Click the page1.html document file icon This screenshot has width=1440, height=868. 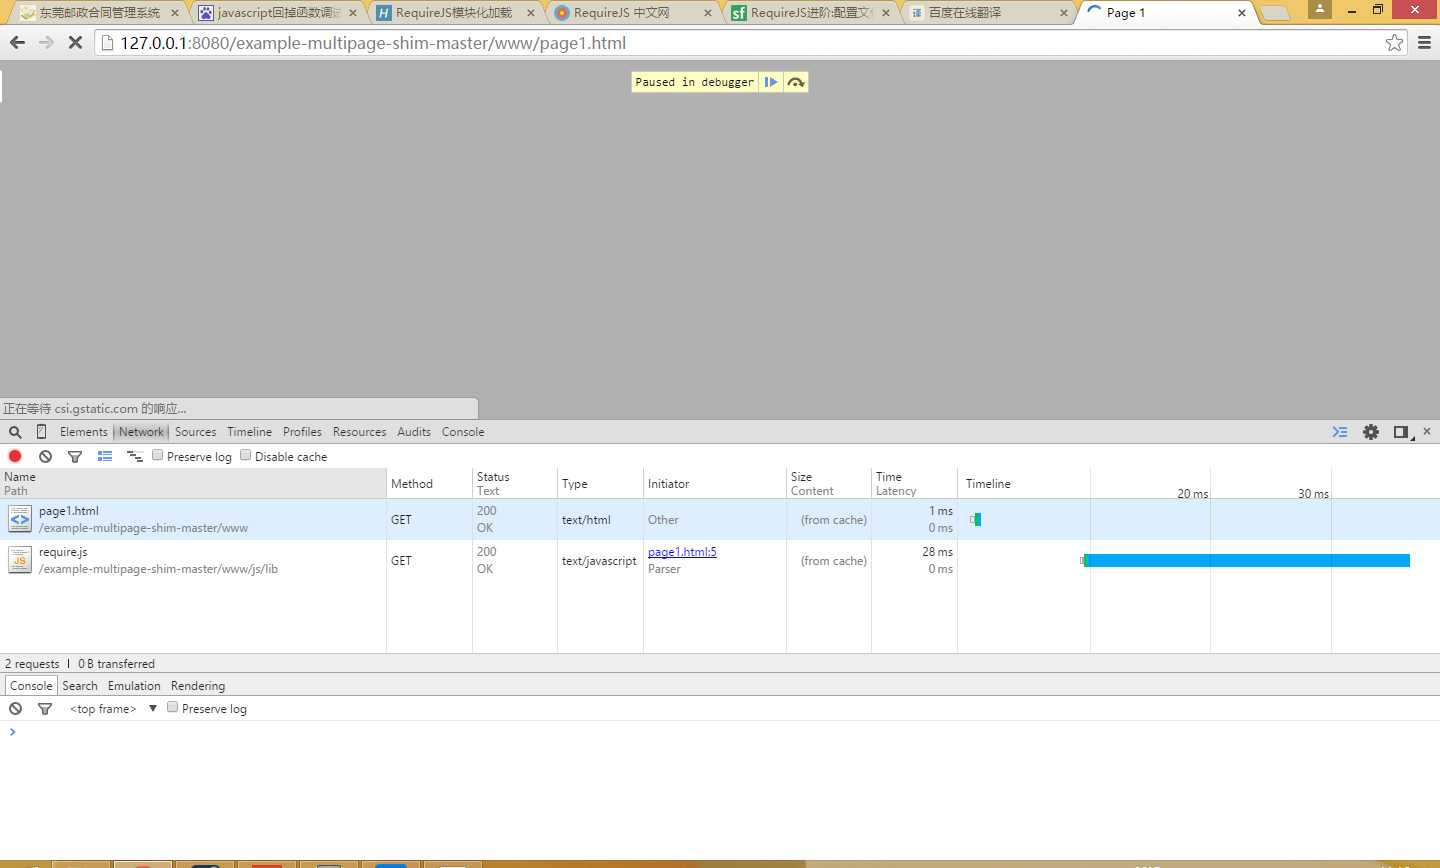pos(20,519)
